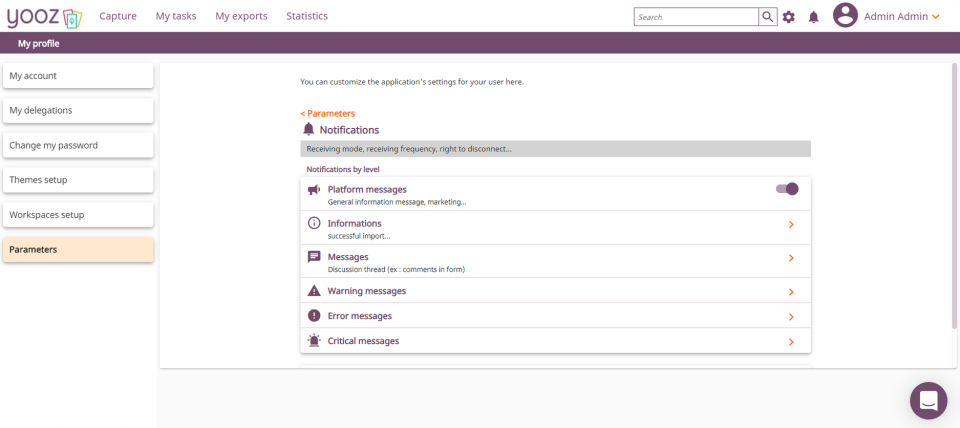This screenshot has height=428, width=960.
Task: Click the Critical messages siren icon
Action: point(314,341)
